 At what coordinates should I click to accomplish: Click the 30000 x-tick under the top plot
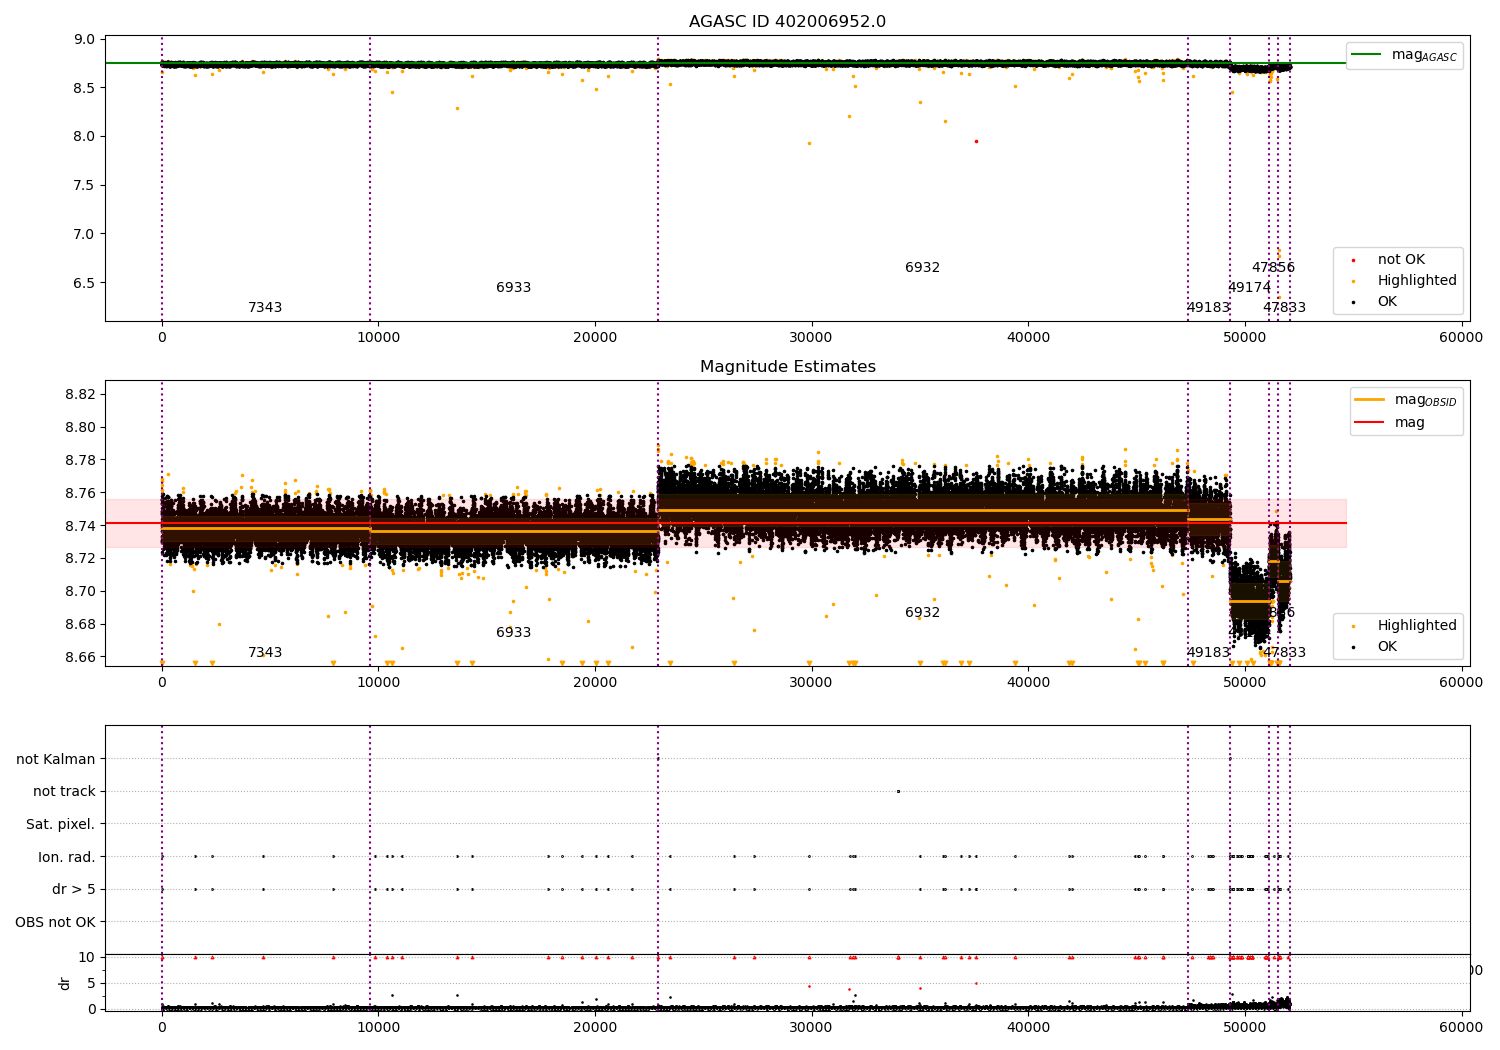811,338
